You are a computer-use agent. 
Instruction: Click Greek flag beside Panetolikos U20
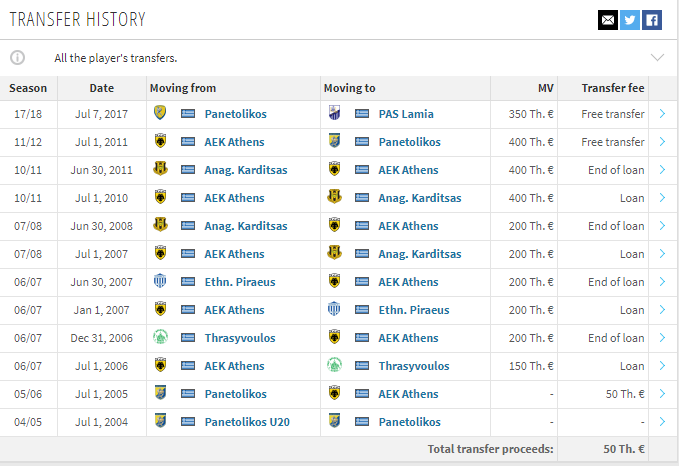pos(188,421)
